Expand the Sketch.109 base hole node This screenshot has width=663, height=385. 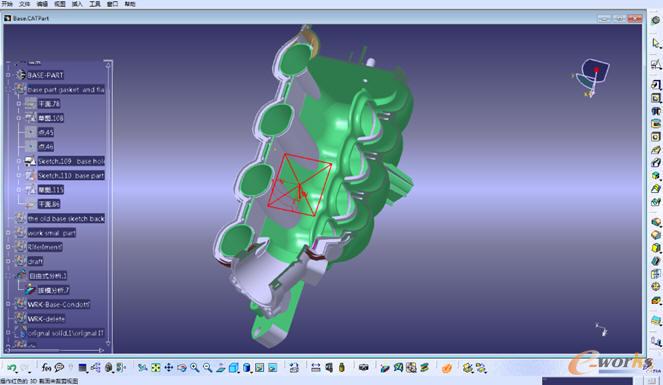[x=19, y=161]
